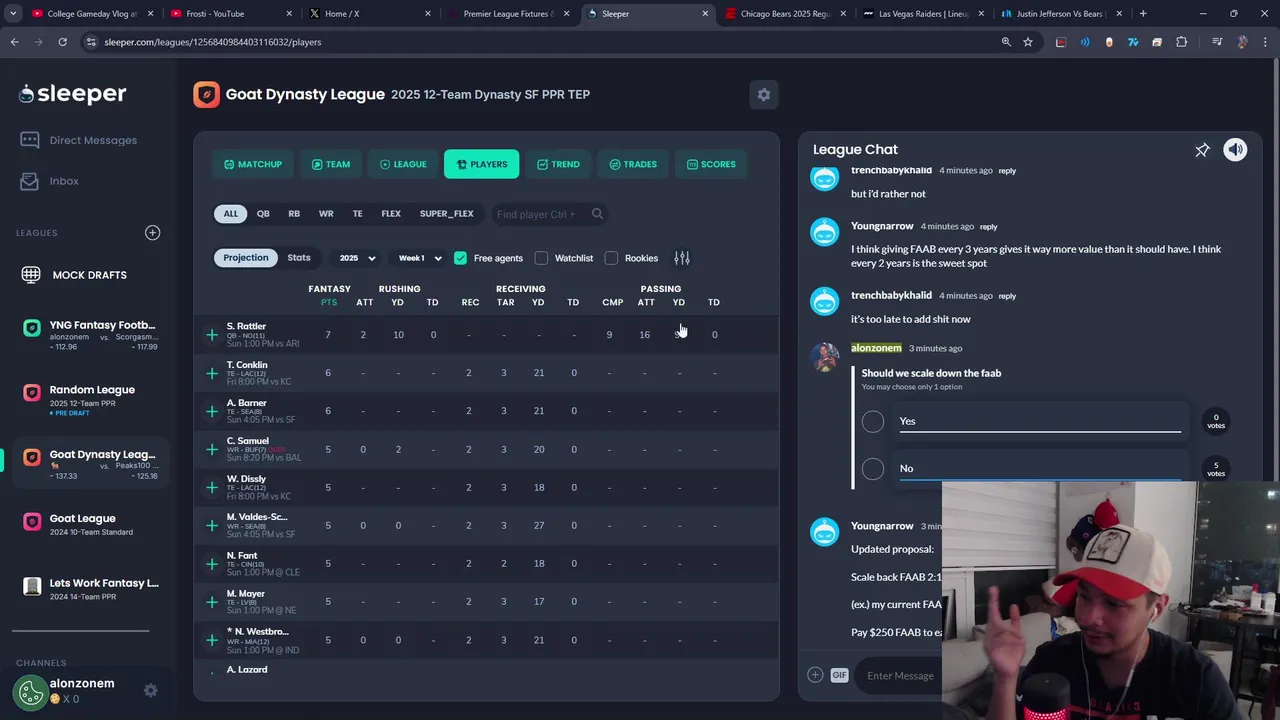The height and width of the screenshot is (720, 1280).
Task: Click the Enter Message chat box
Action: point(900,675)
